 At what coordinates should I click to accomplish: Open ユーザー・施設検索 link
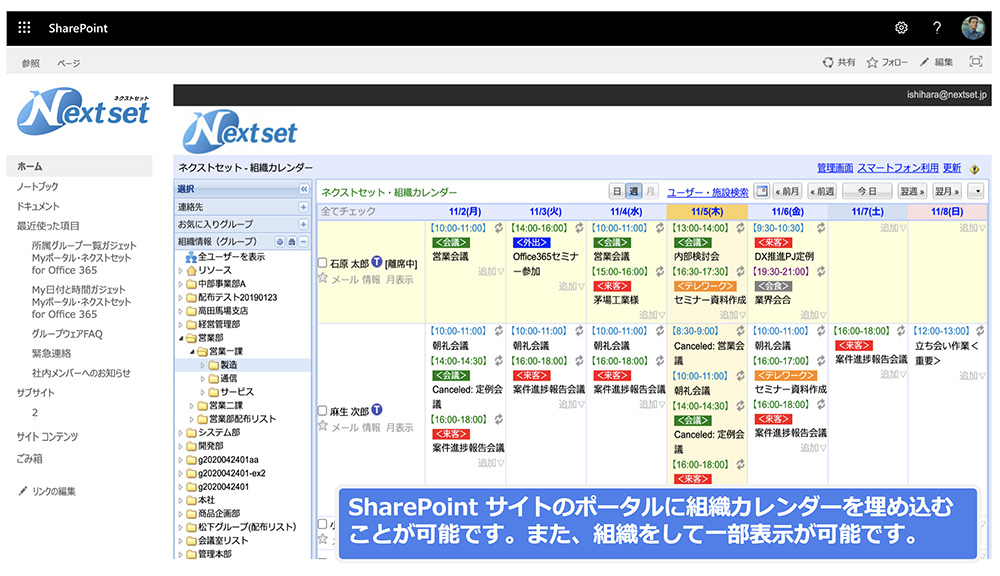click(707, 192)
